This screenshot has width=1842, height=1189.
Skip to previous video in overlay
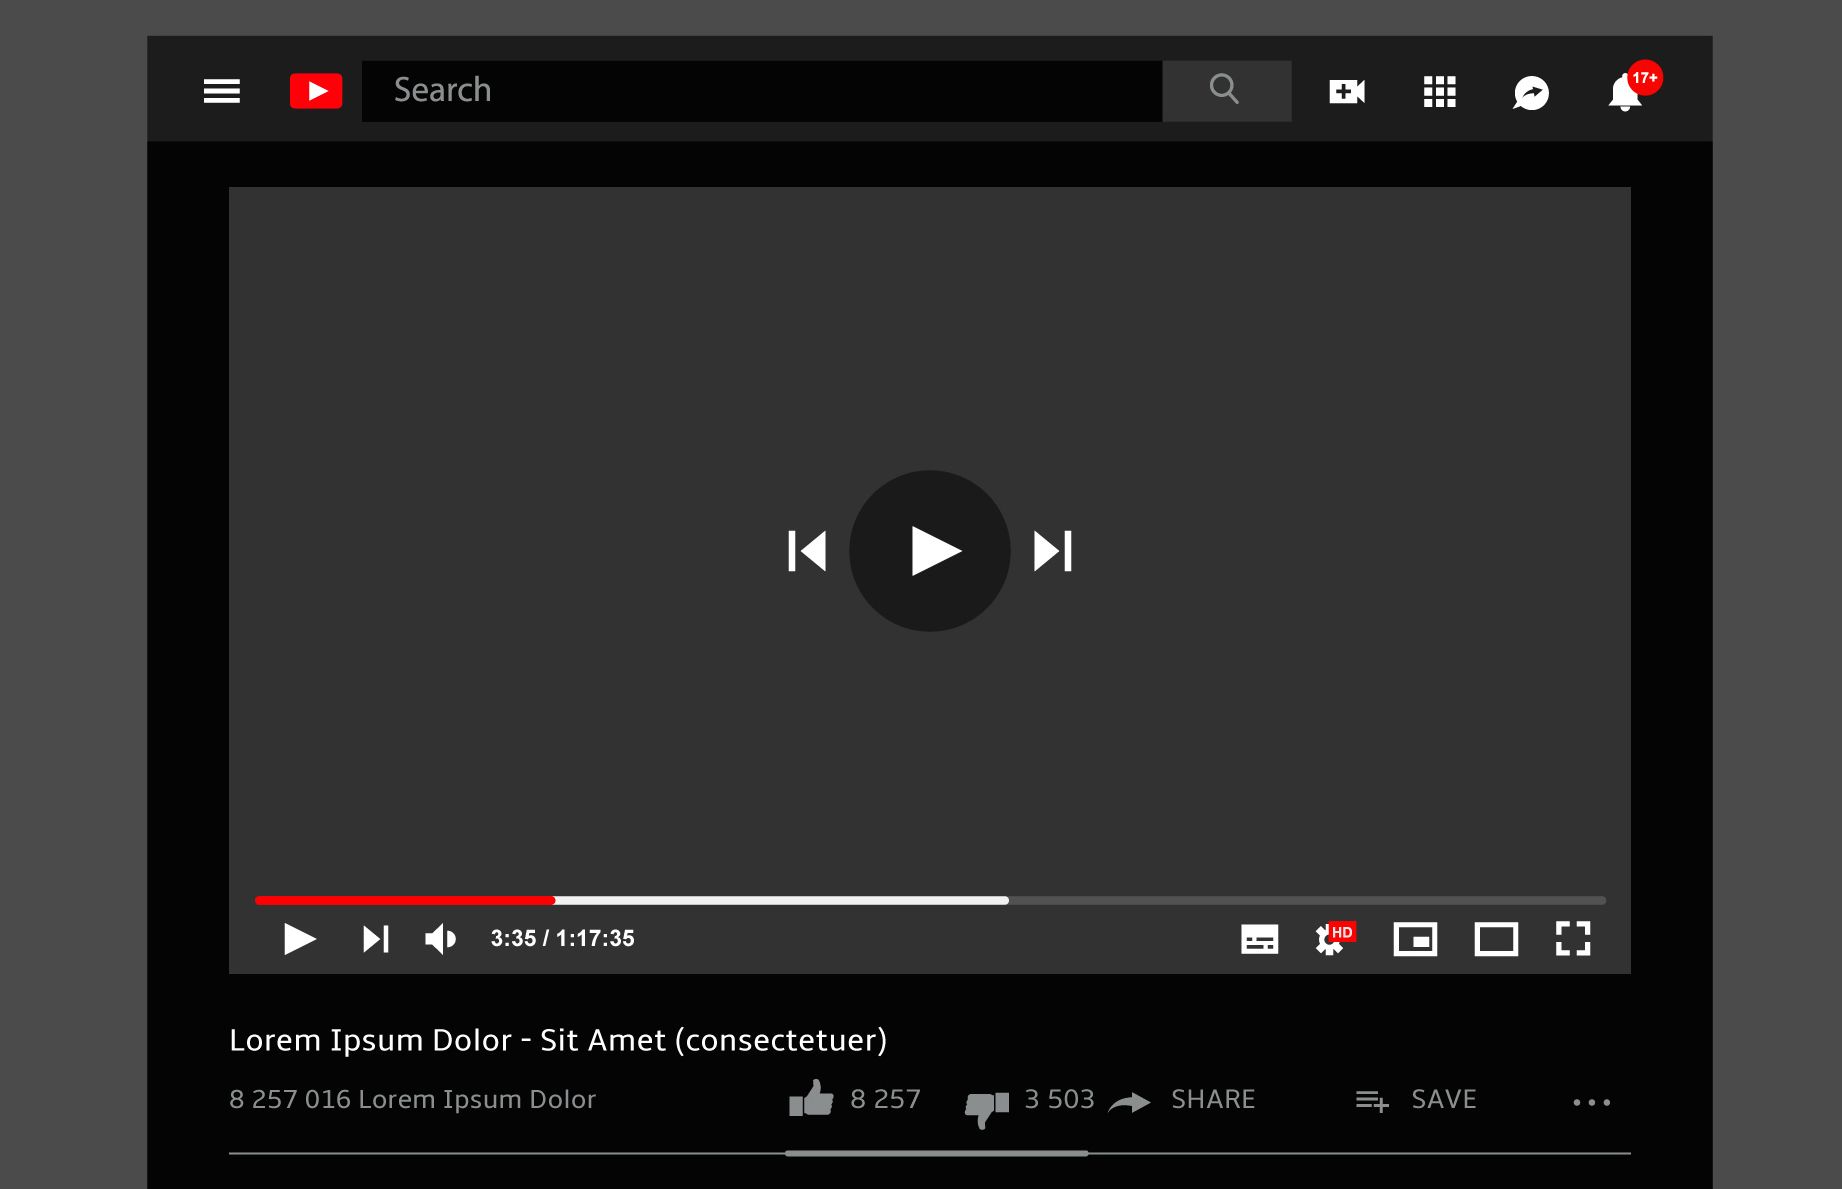807,551
